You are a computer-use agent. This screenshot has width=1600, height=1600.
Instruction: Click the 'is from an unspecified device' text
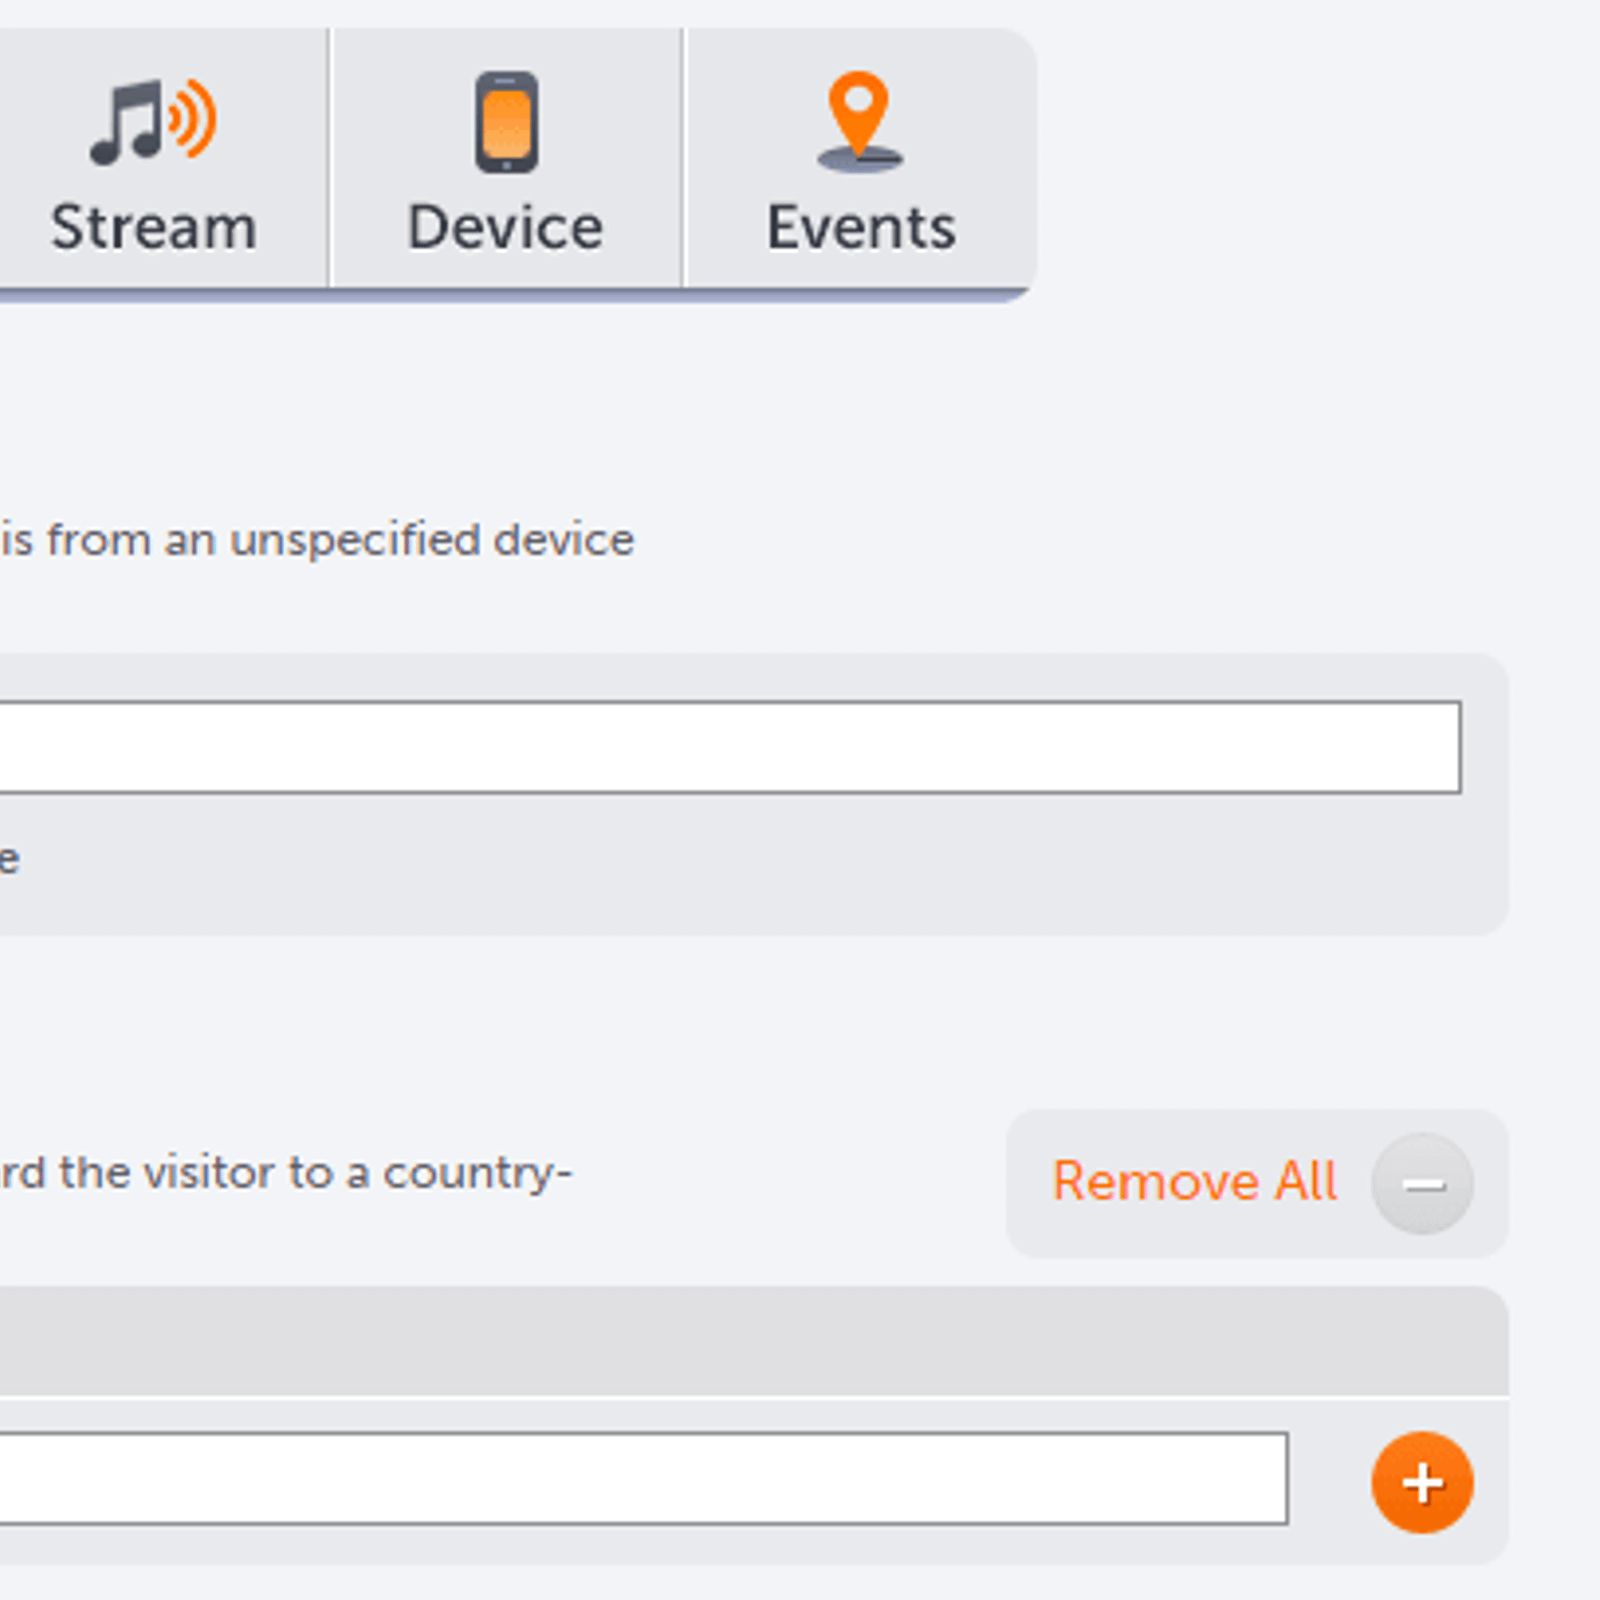point(317,541)
